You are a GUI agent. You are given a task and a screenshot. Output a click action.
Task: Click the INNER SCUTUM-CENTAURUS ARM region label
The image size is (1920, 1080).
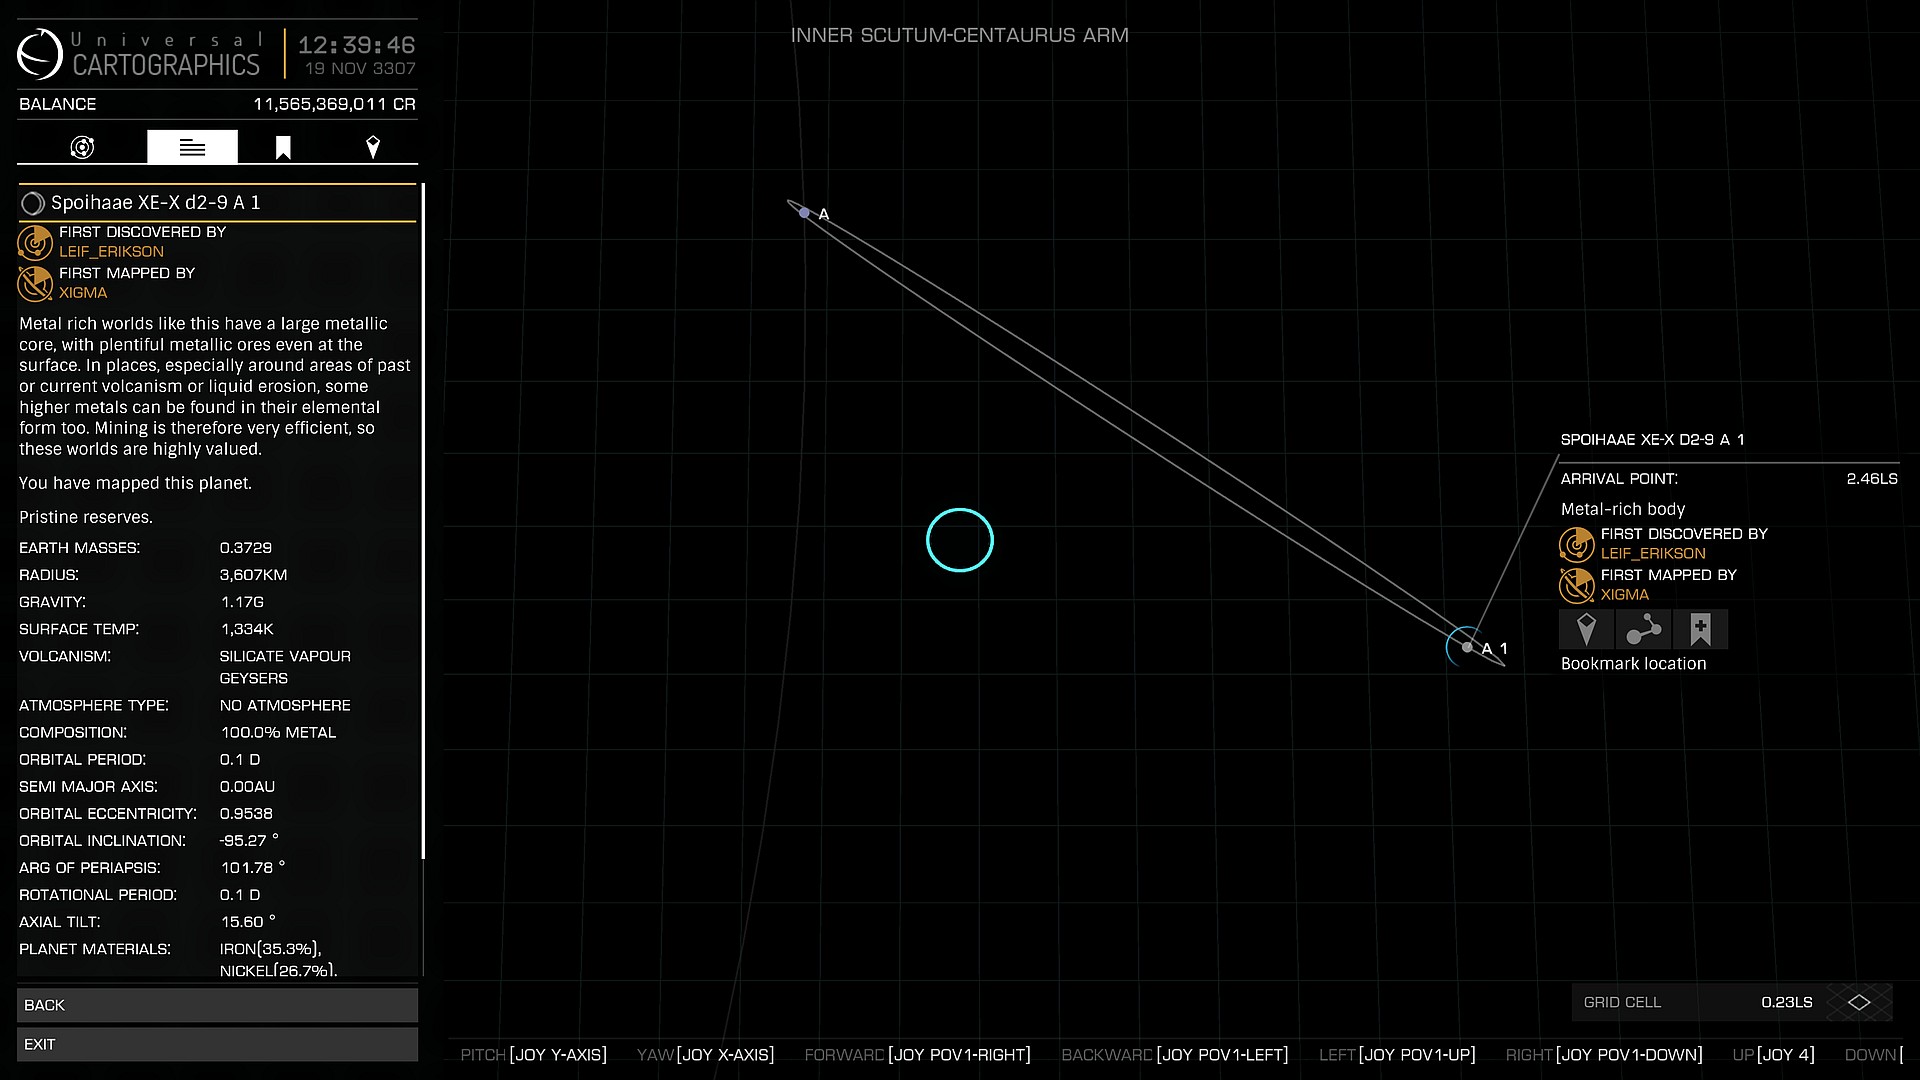pyautogui.click(x=960, y=35)
